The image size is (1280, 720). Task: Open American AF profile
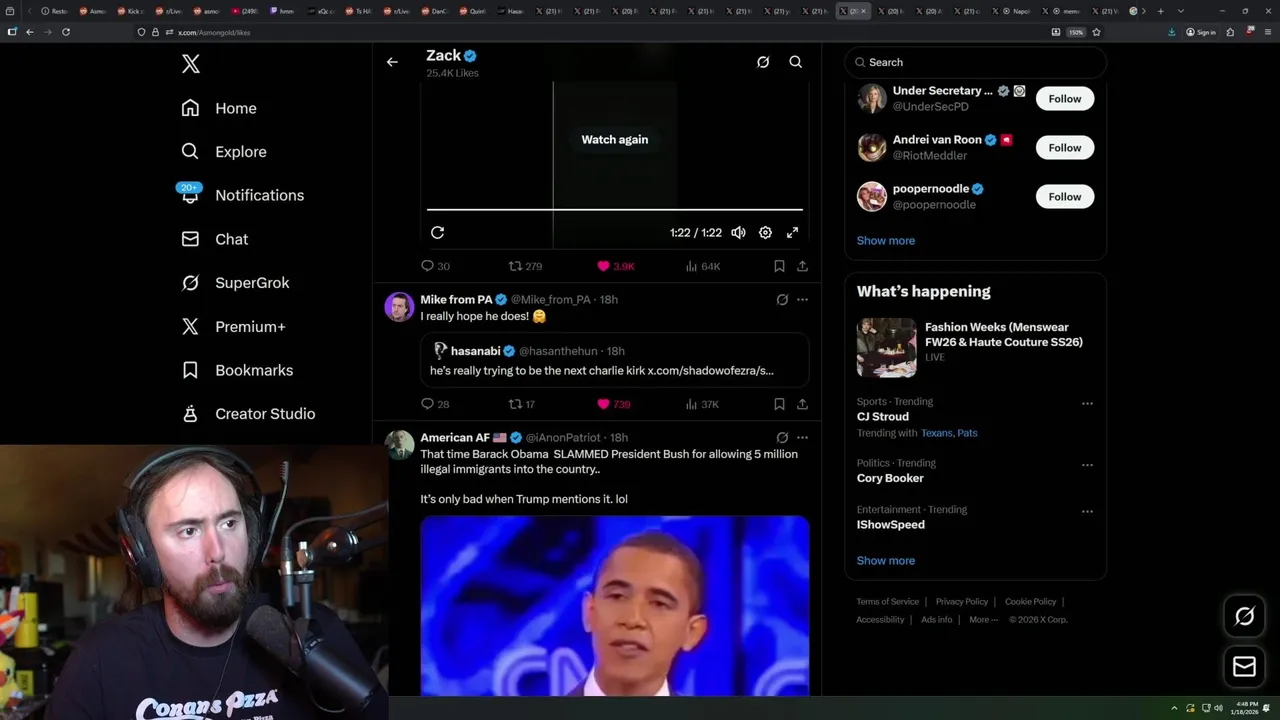point(455,438)
